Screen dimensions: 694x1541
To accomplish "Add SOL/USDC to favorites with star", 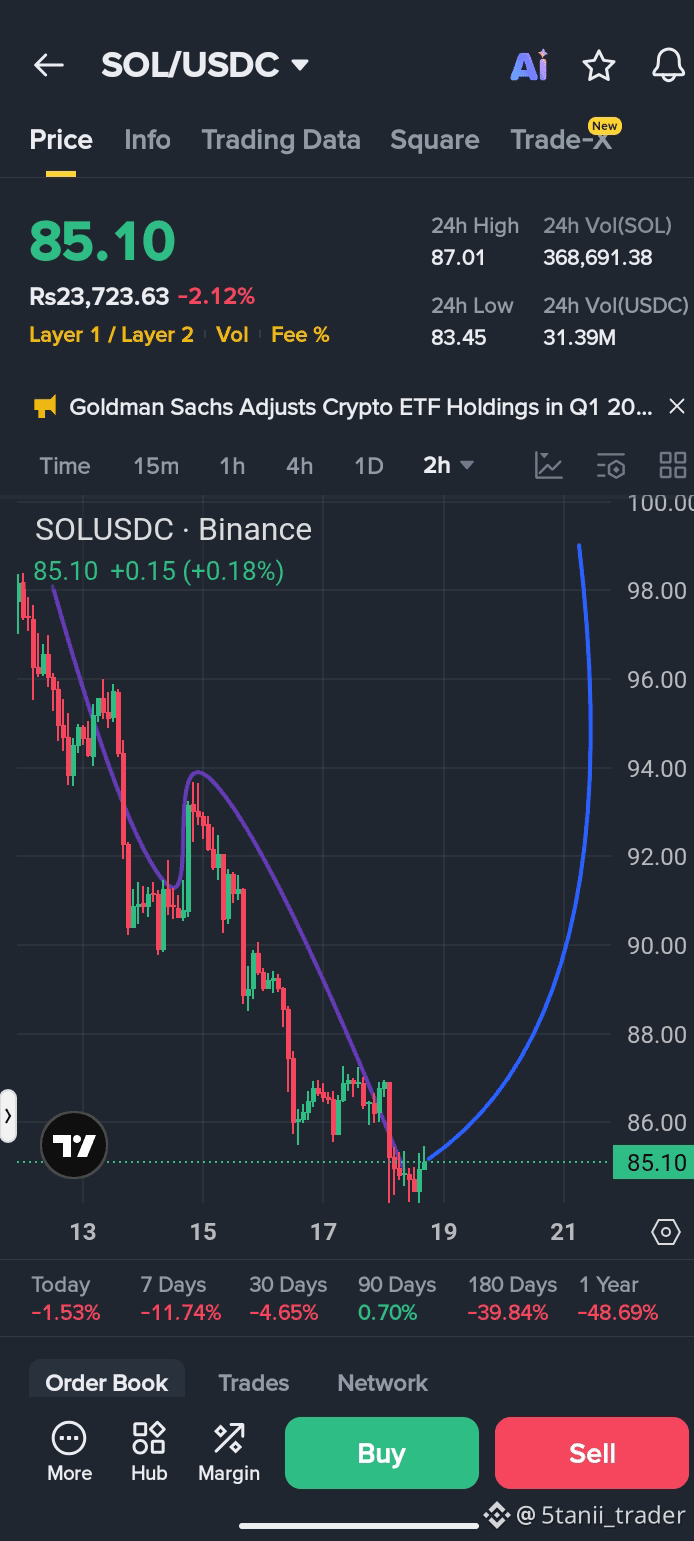I will (x=599, y=66).
